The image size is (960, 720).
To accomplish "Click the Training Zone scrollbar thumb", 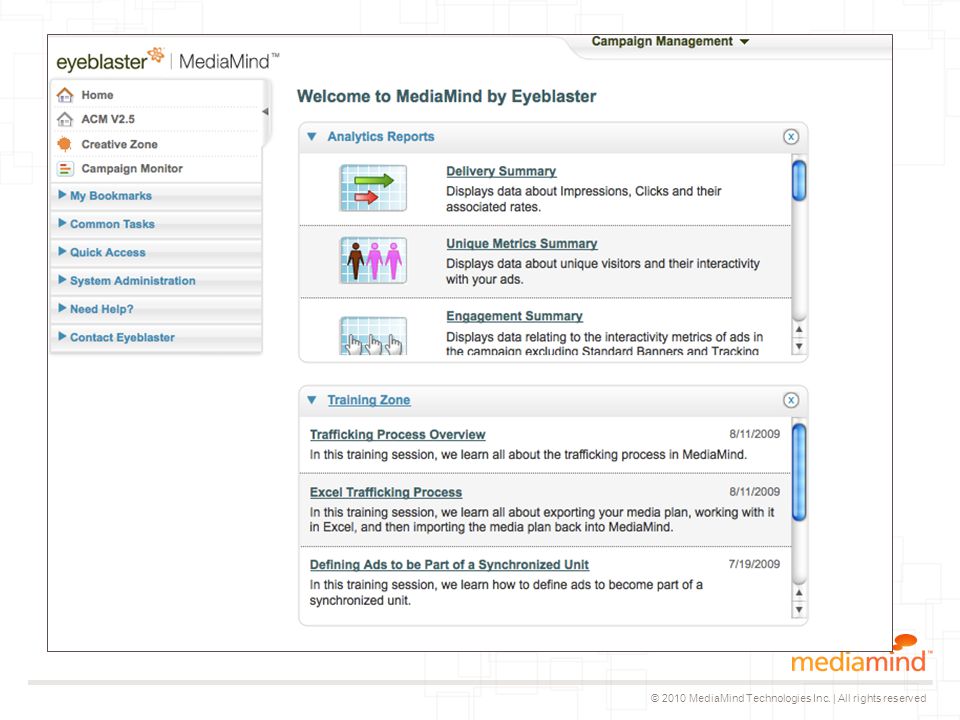I will coord(799,472).
